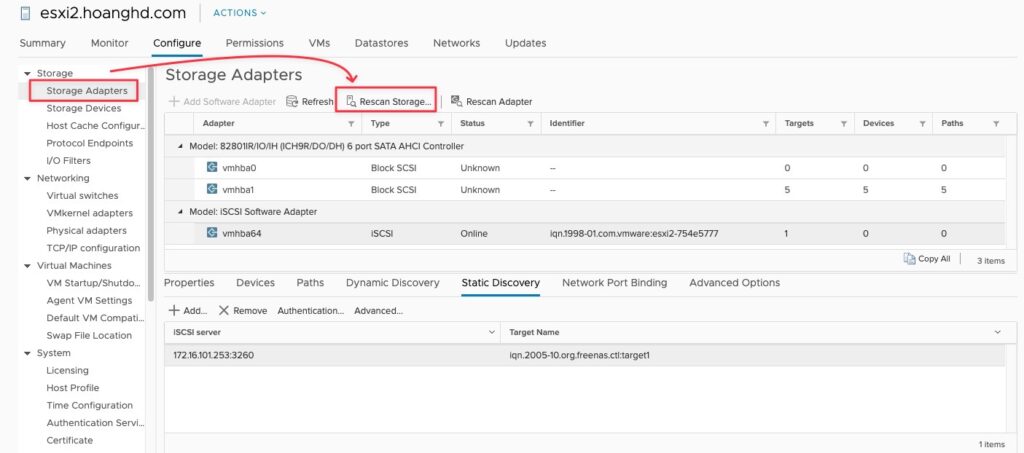The height and width of the screenshot is (453, 1024).
Task: Open the Updates tab
Action: point(525,43)
